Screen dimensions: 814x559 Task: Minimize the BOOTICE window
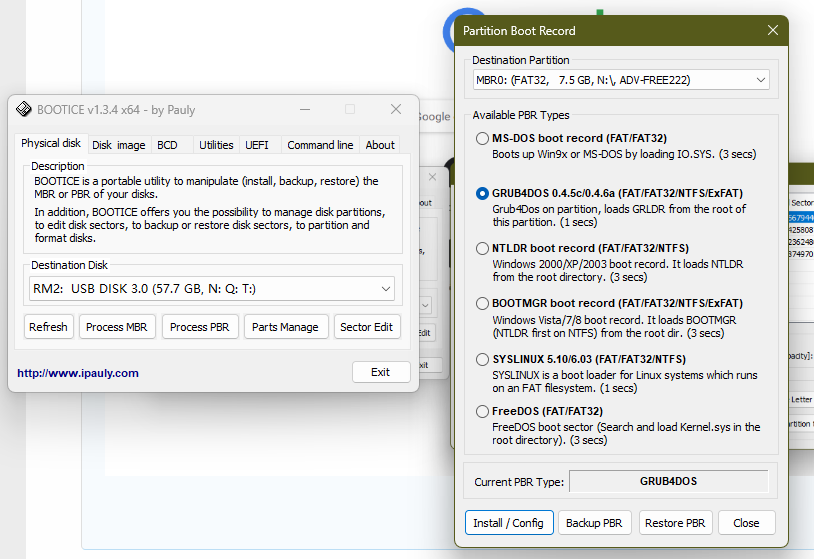304,109
